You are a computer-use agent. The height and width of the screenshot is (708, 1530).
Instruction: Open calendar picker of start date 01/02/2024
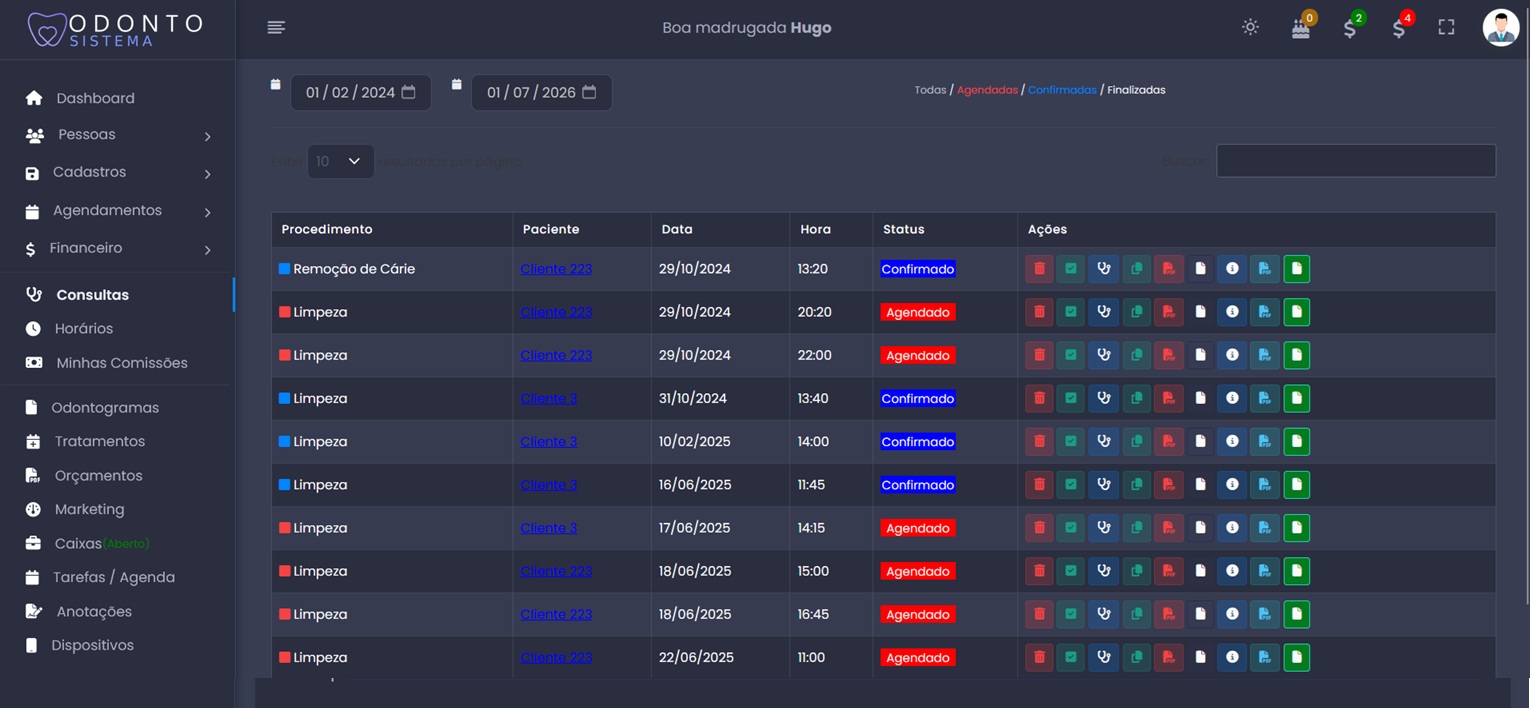click(408, 92)
